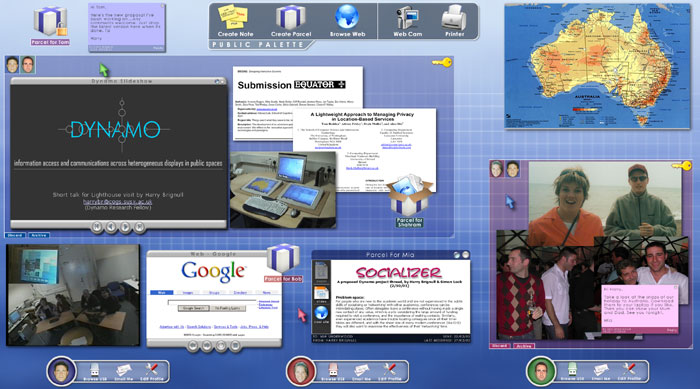Click the email link on the Dynamo slide
This screenshot has width=700, height=389.
click(117, 201)
